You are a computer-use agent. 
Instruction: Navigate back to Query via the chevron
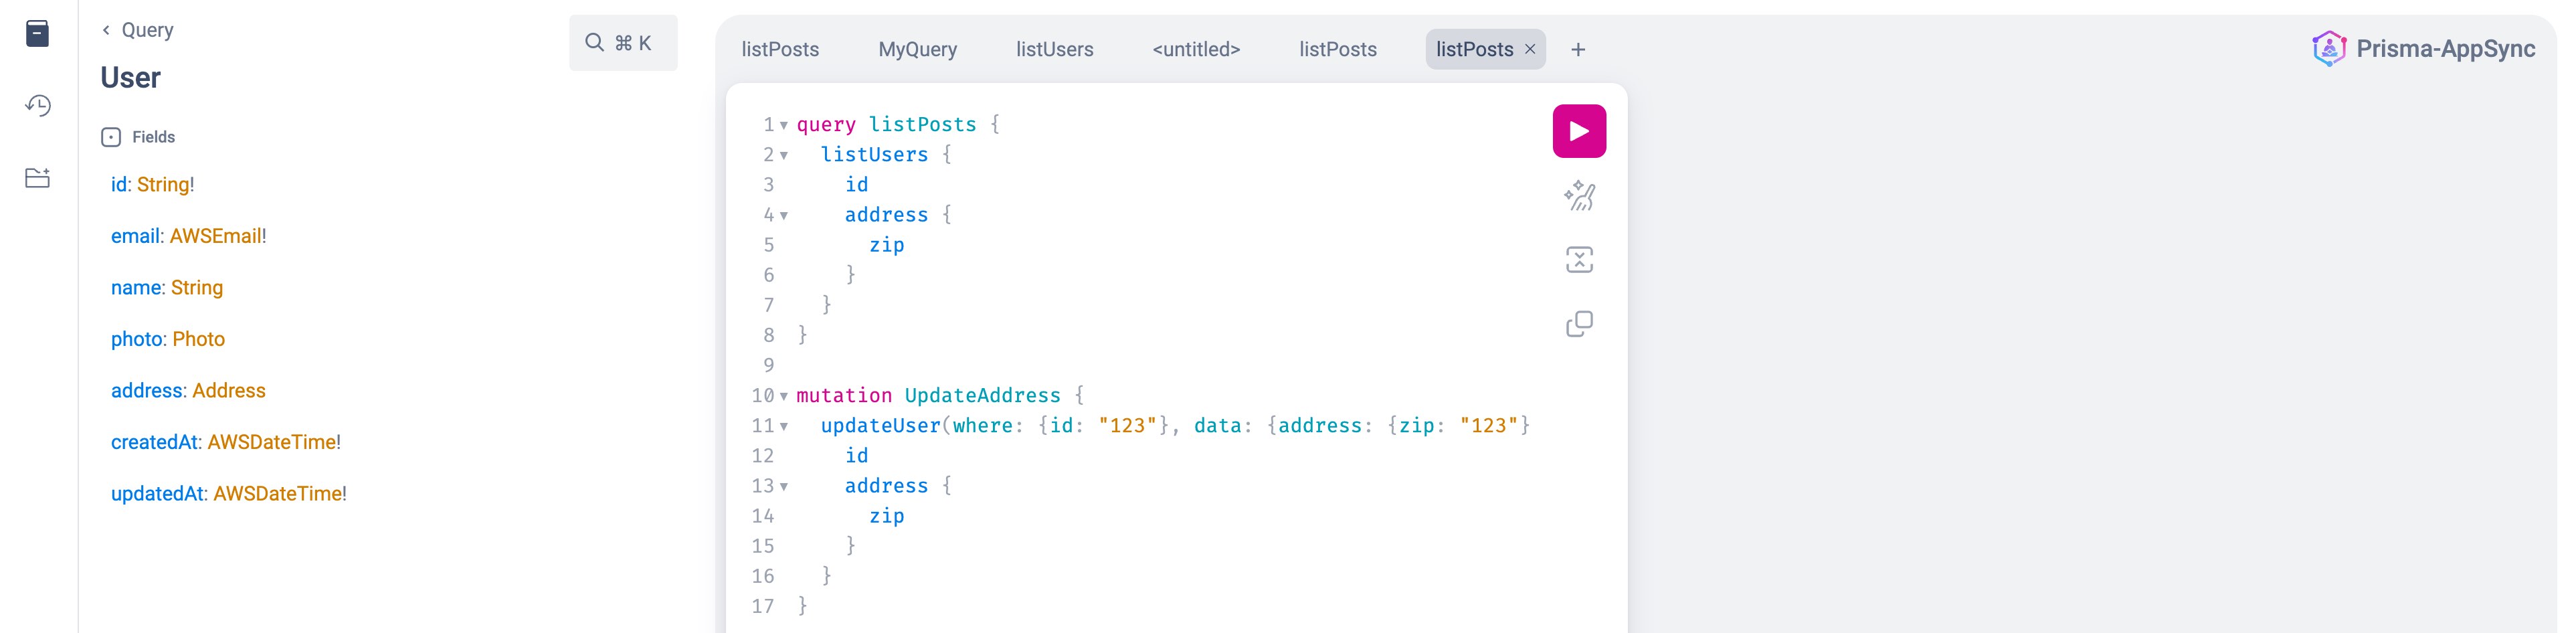[106, 30]
